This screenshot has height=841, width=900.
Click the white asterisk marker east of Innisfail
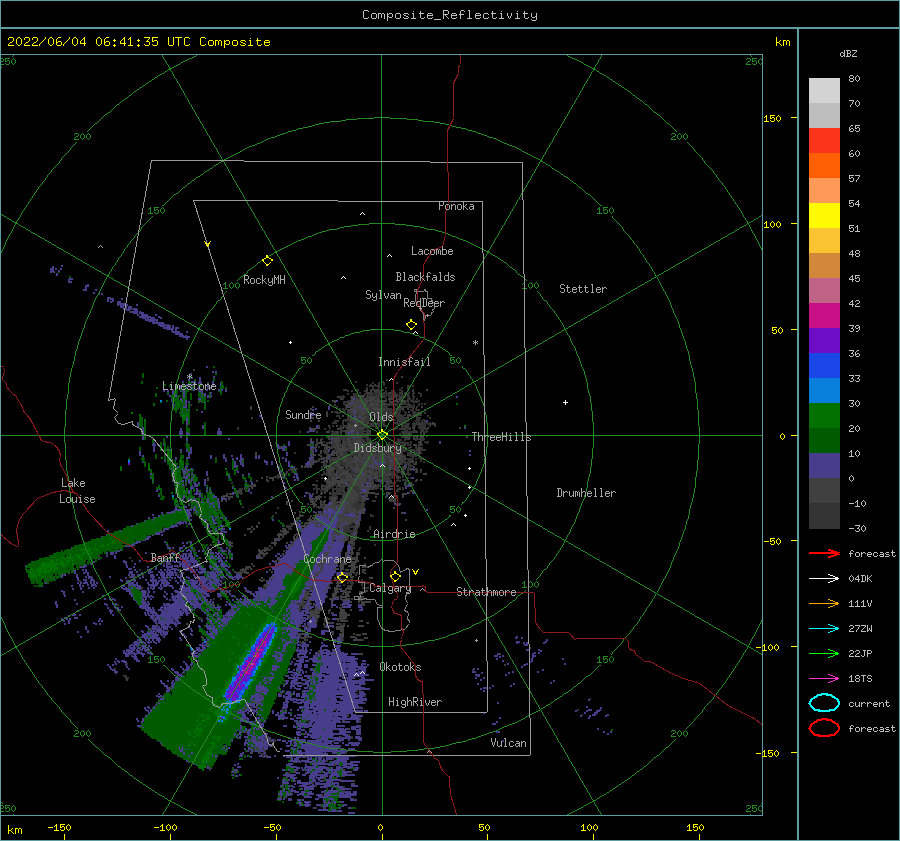475,343
